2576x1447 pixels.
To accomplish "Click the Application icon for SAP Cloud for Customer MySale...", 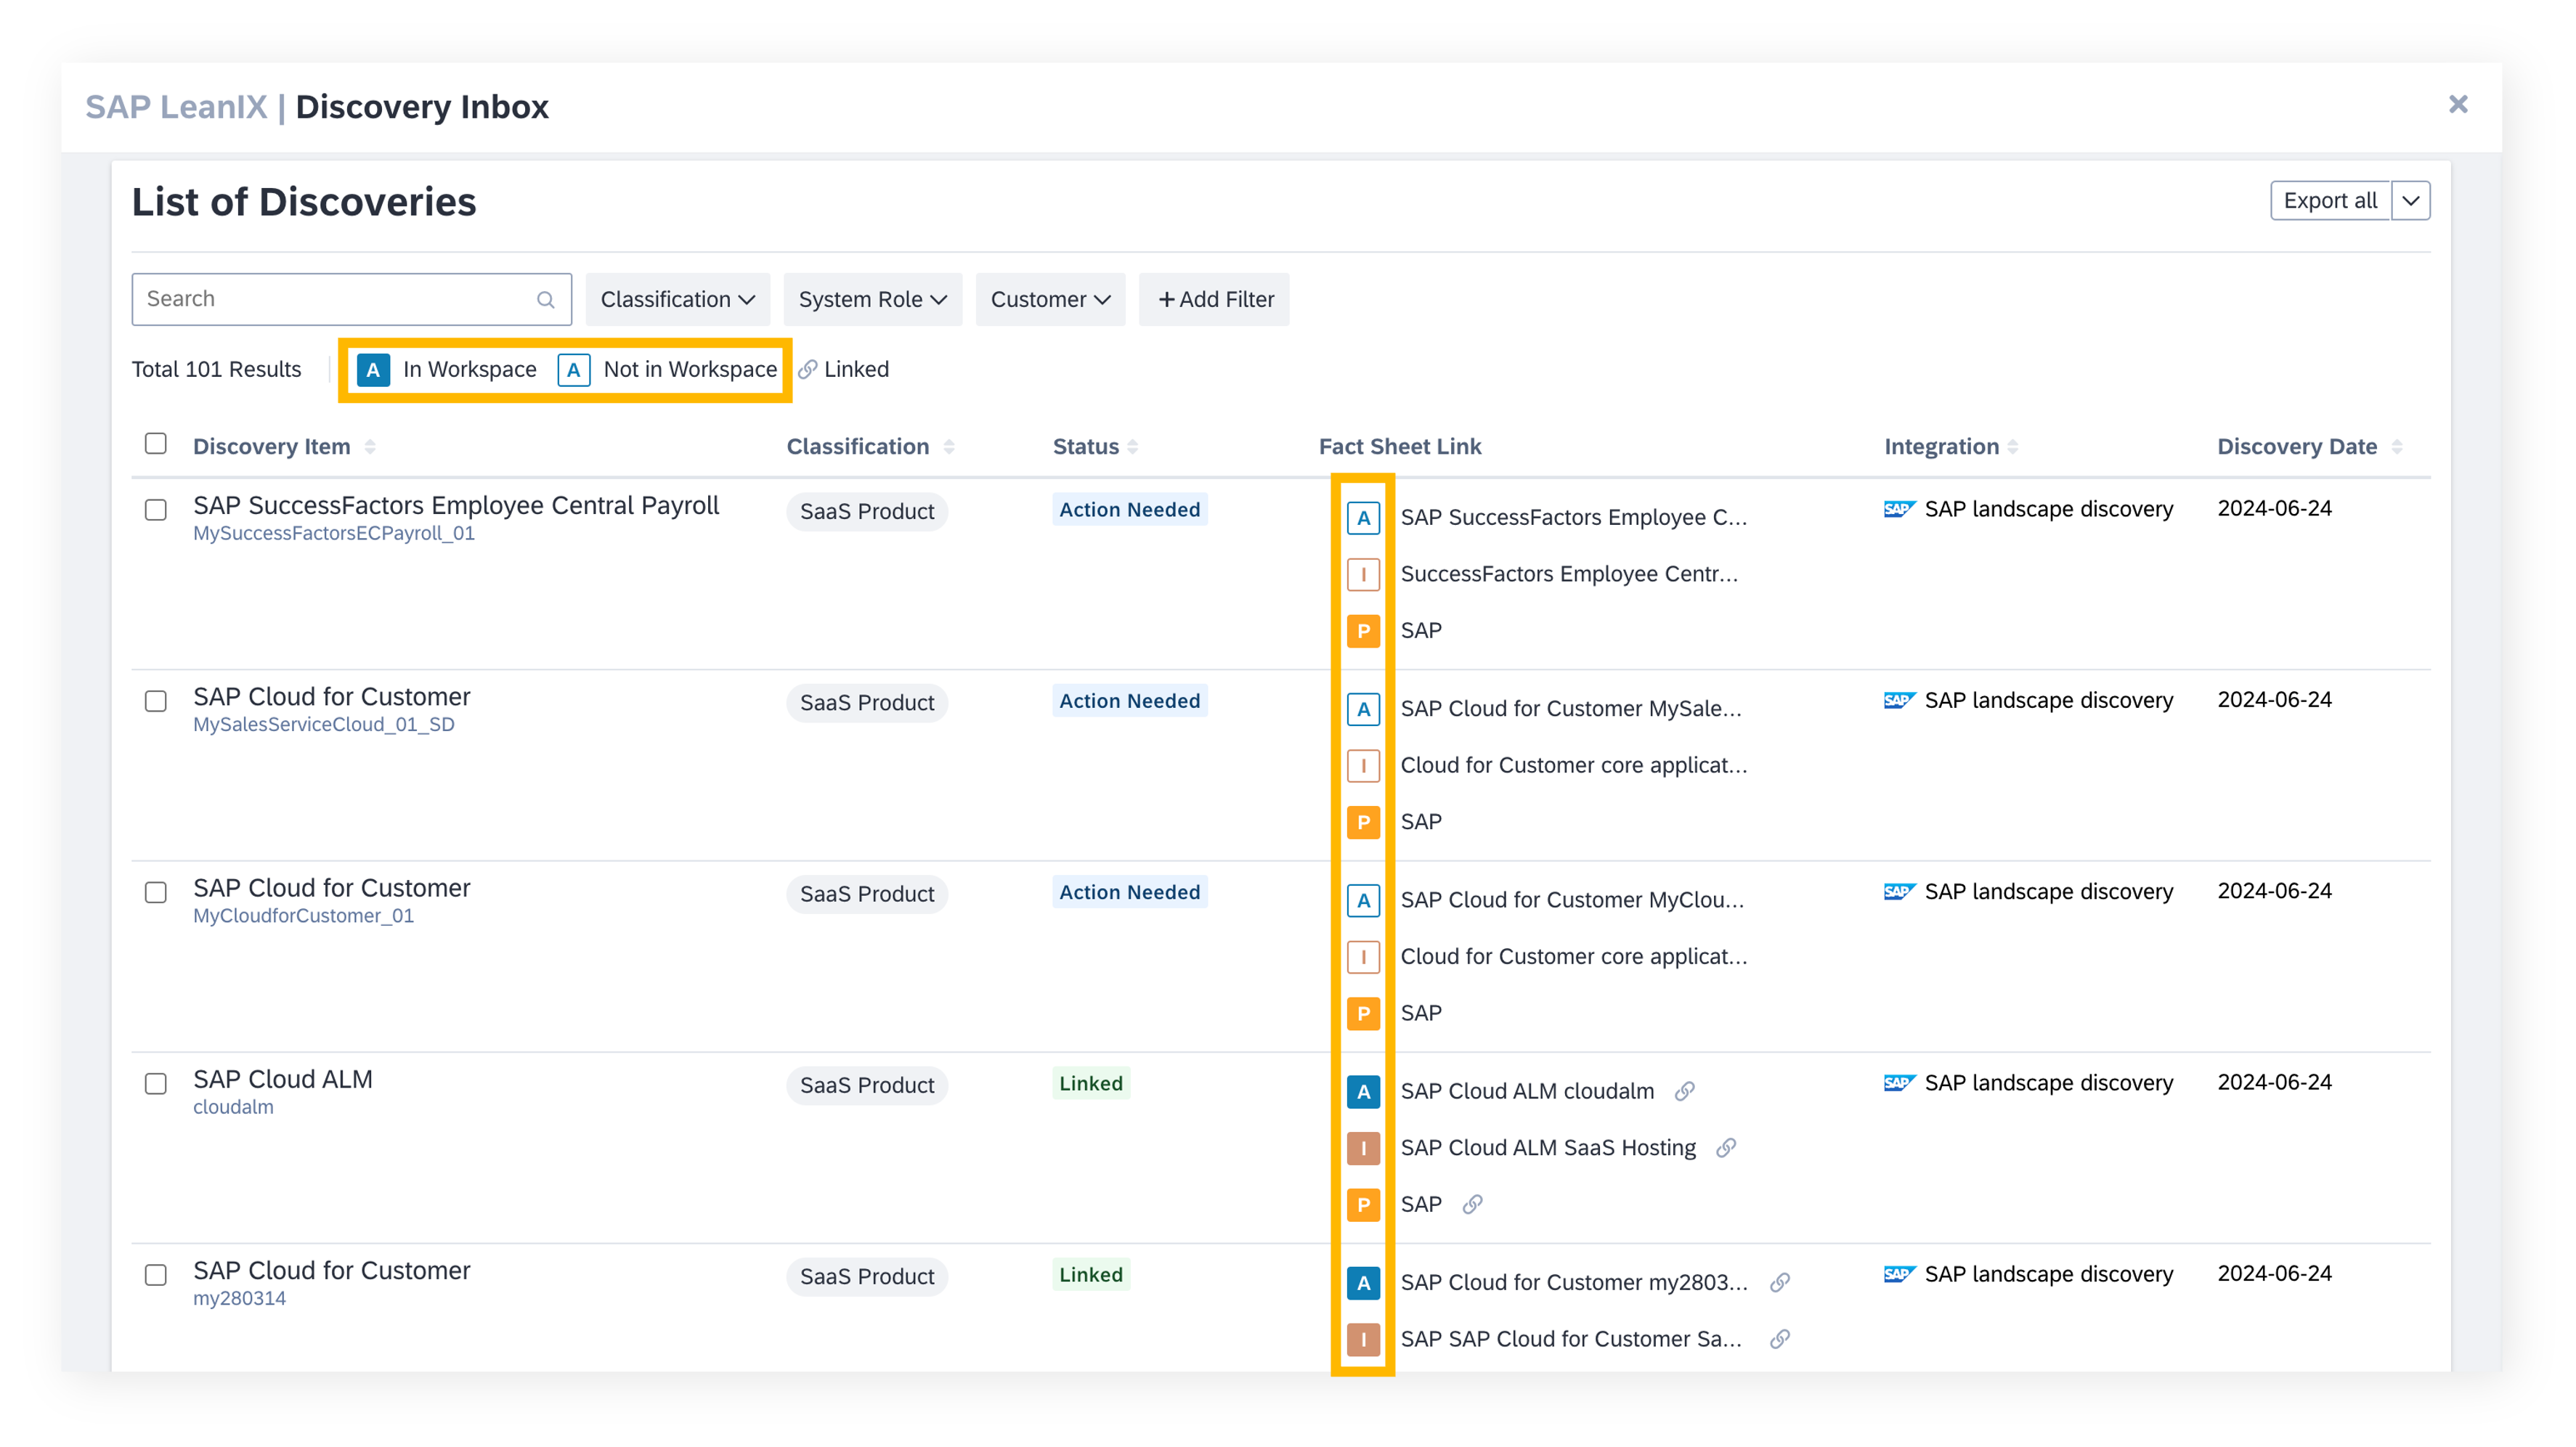I will click(x=1363, y=709).
